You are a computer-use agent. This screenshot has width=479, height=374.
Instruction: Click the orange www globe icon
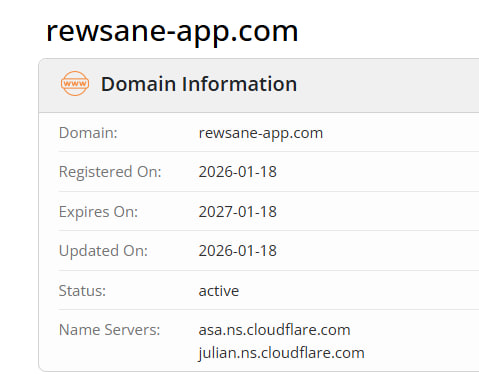(x=75, y=84)
